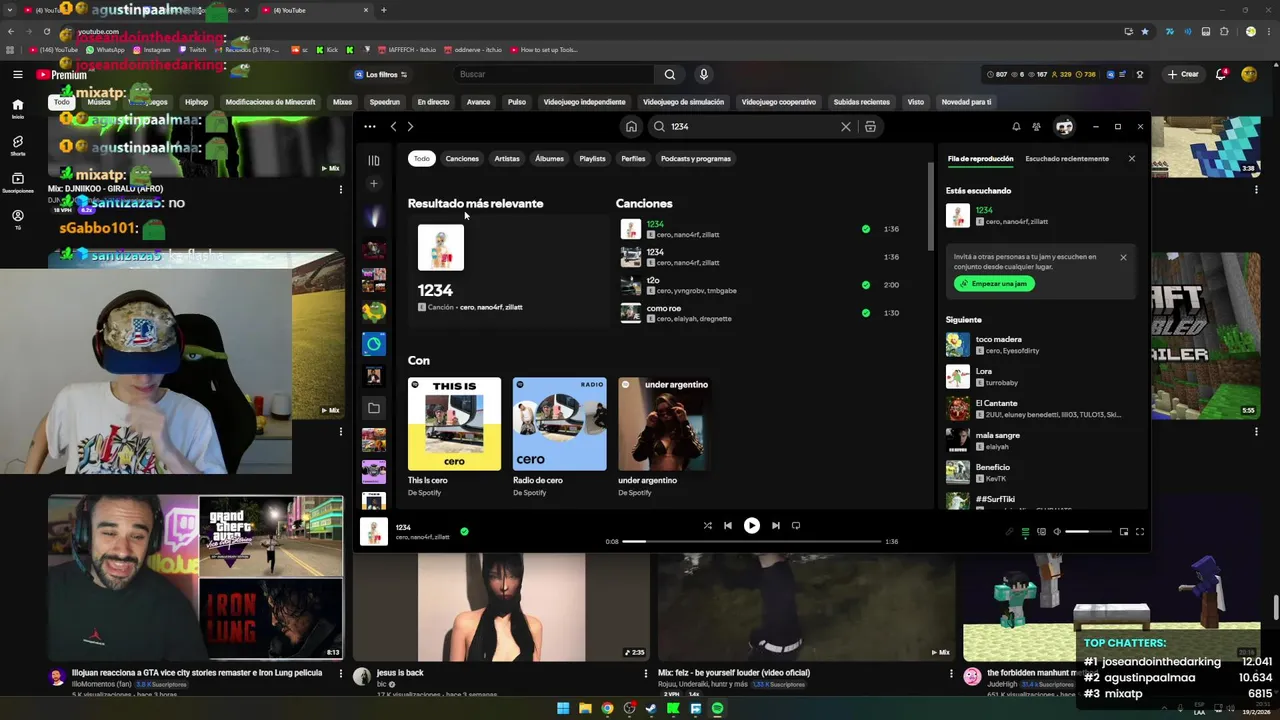Create a new playlist with the plus icon
The image size is (1280, 720).
click(x=374, y=183)
